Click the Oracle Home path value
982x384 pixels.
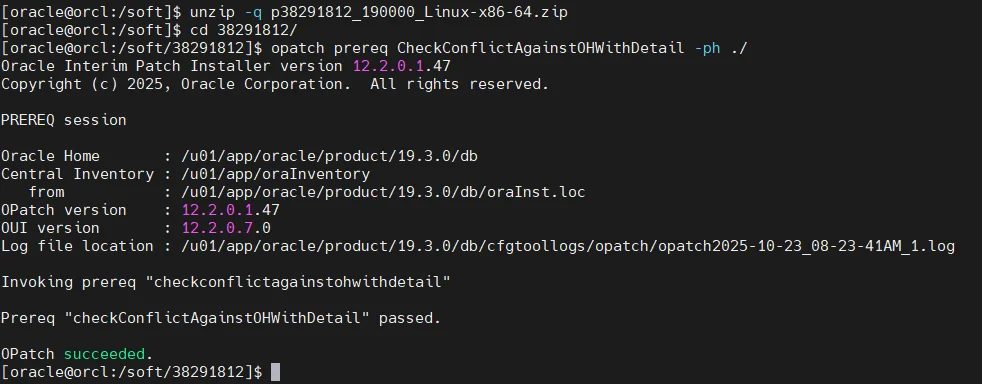tap(329, 156)
